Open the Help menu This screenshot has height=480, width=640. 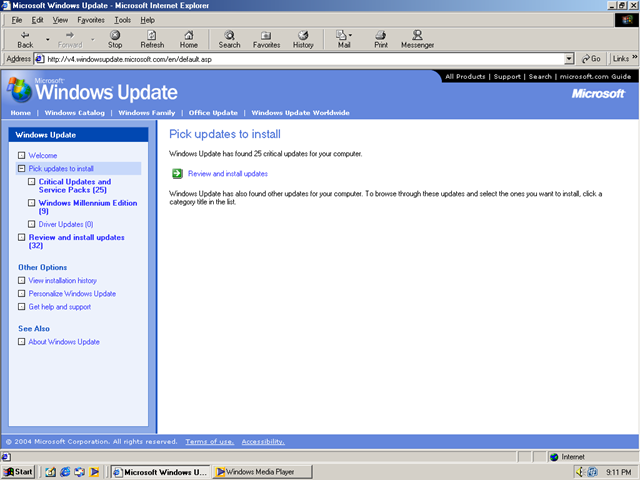coord(147,20)
